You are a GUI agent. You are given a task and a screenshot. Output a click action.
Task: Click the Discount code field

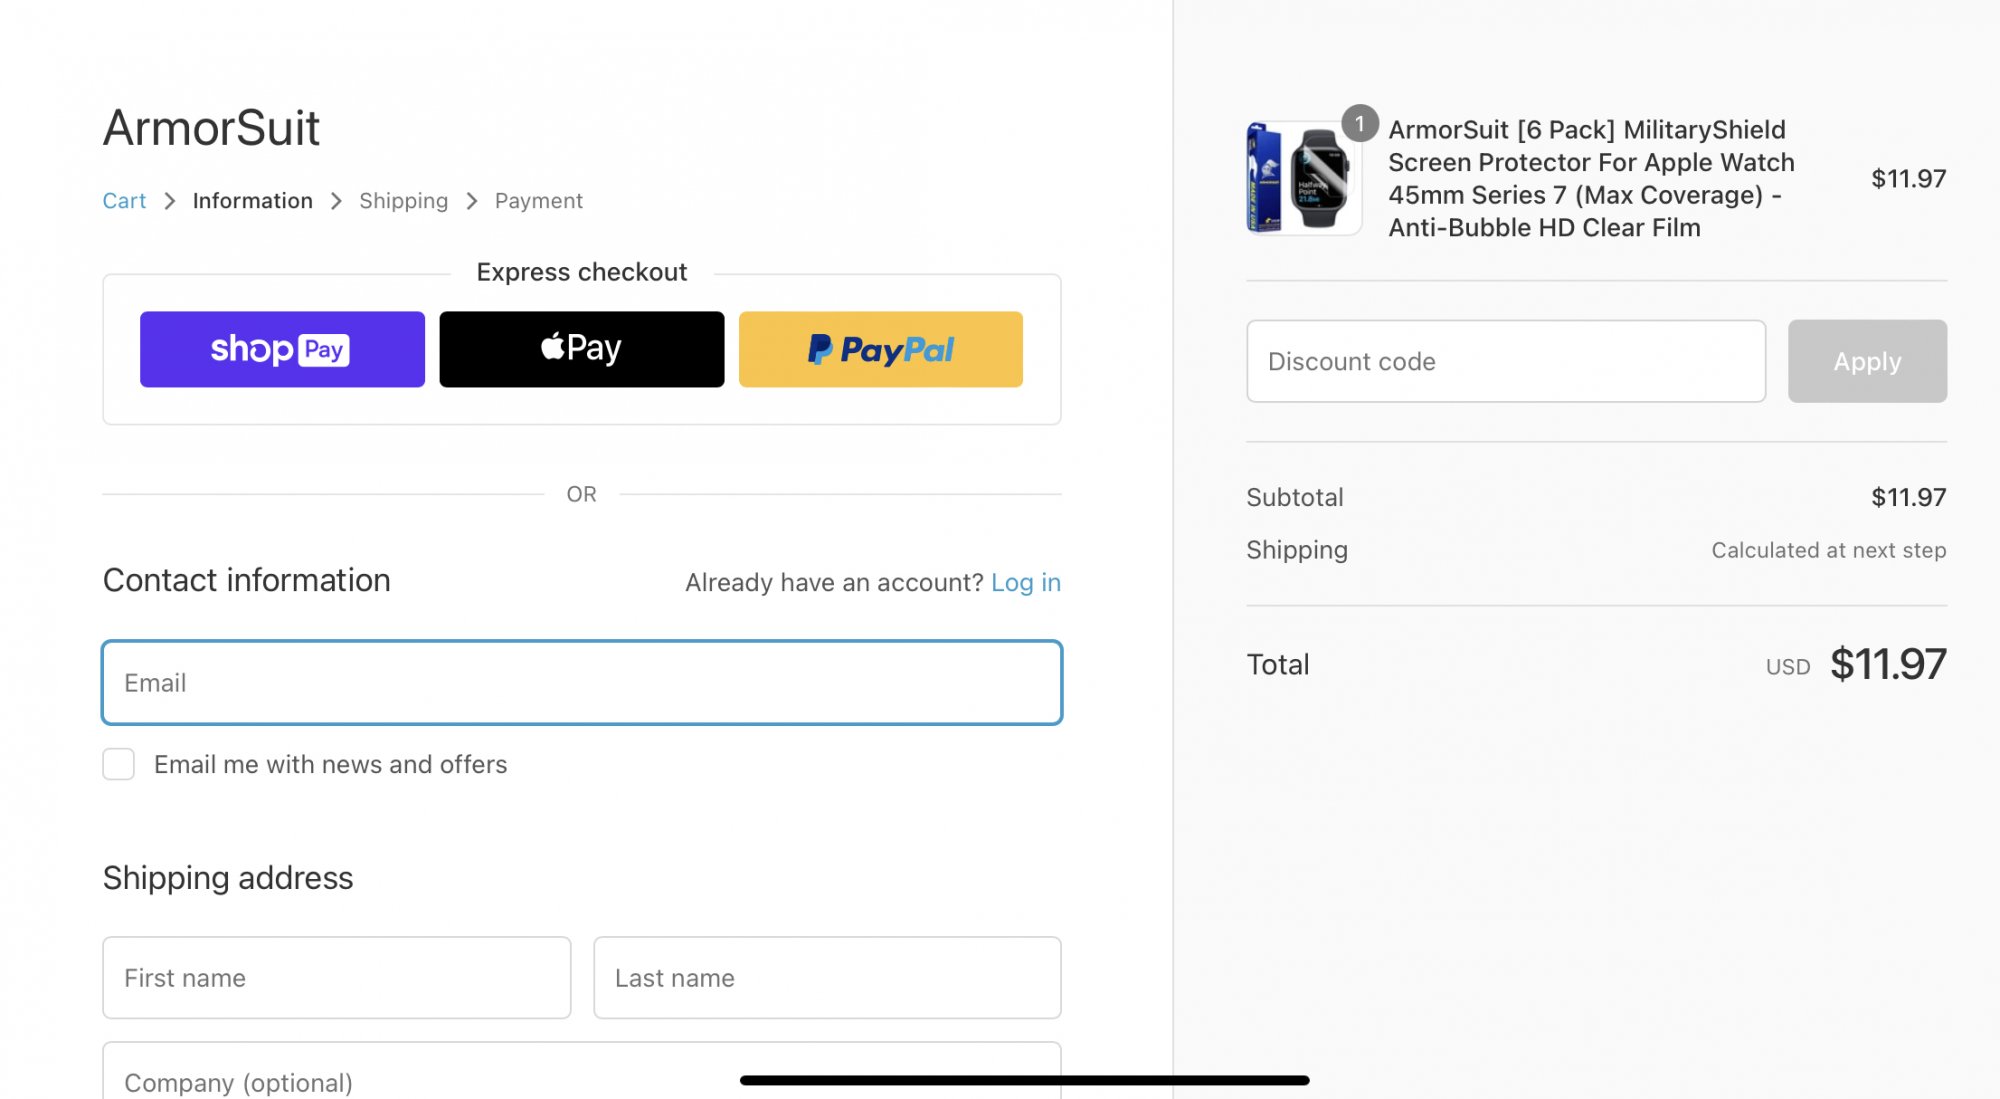pyautogui.click(x=1505, y=361)
